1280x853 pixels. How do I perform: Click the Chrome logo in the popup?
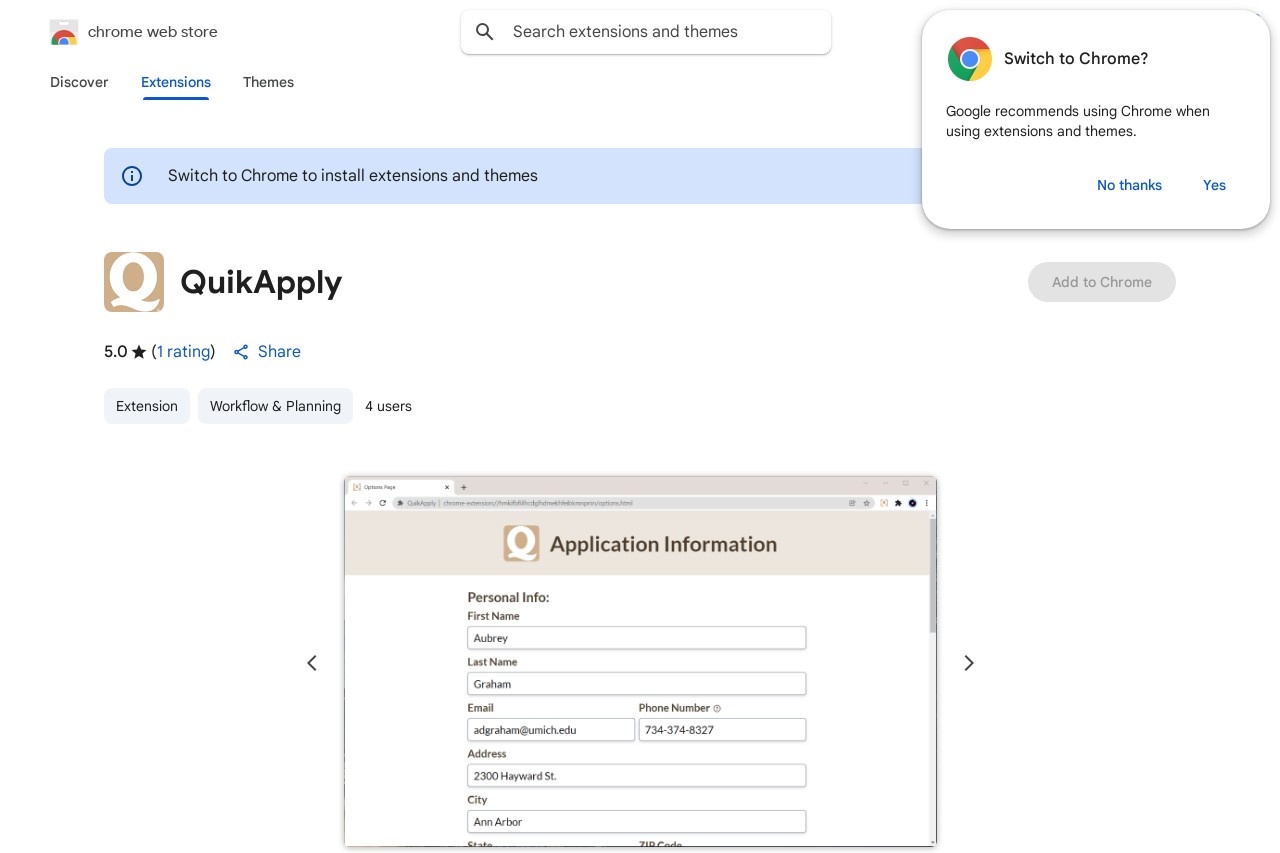[970, 59]
